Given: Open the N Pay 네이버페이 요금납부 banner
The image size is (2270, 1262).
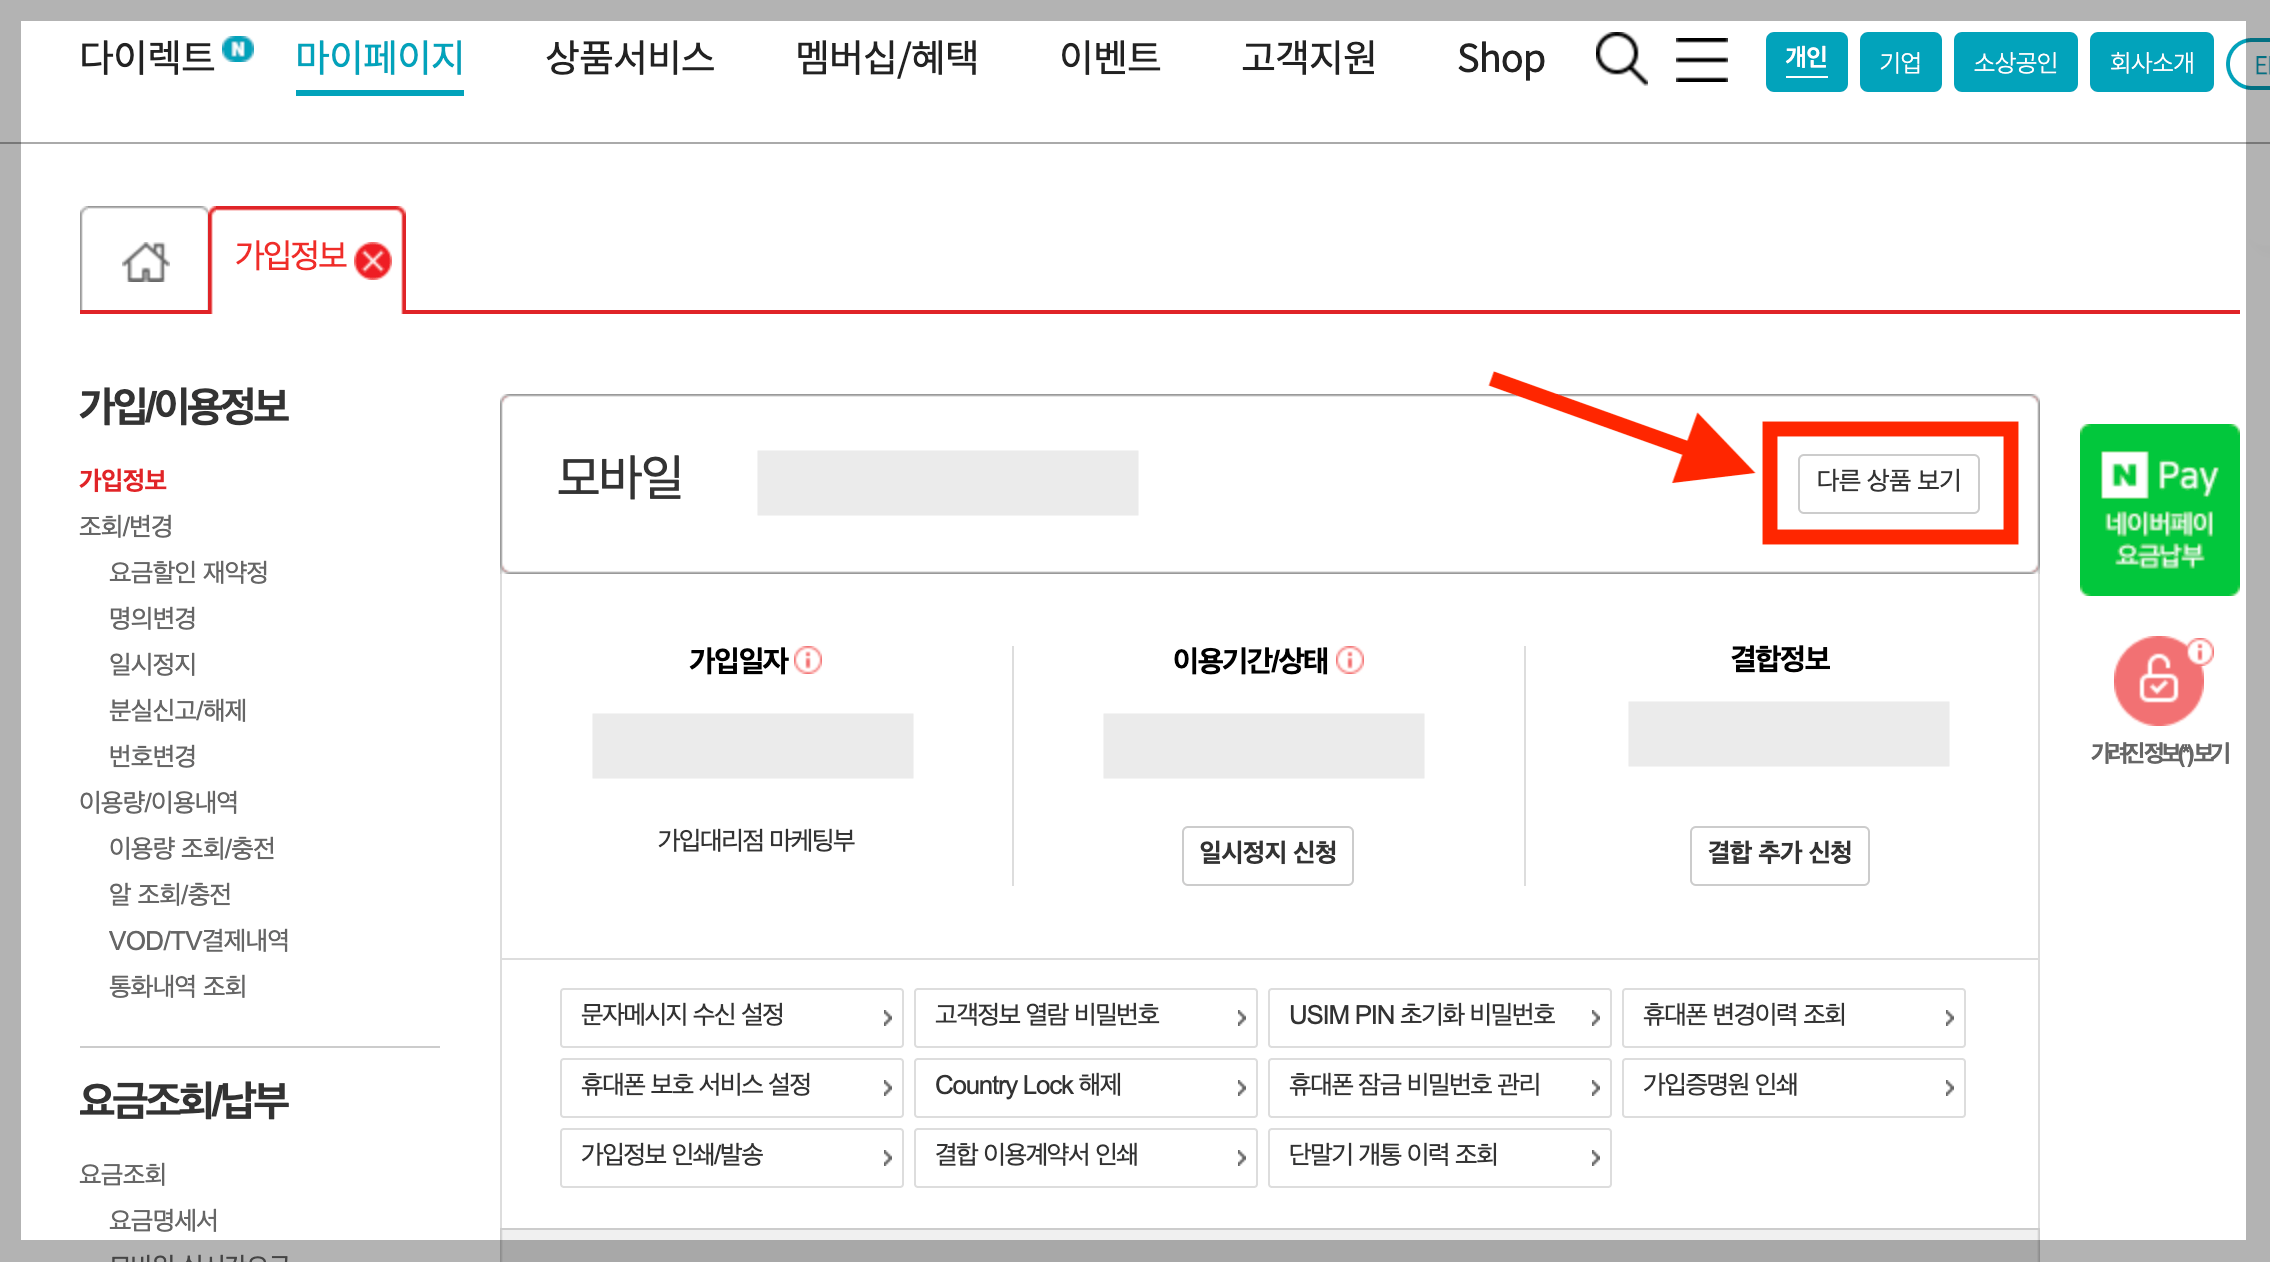Looking at the screenshot, I should (x=2159, y=510).
